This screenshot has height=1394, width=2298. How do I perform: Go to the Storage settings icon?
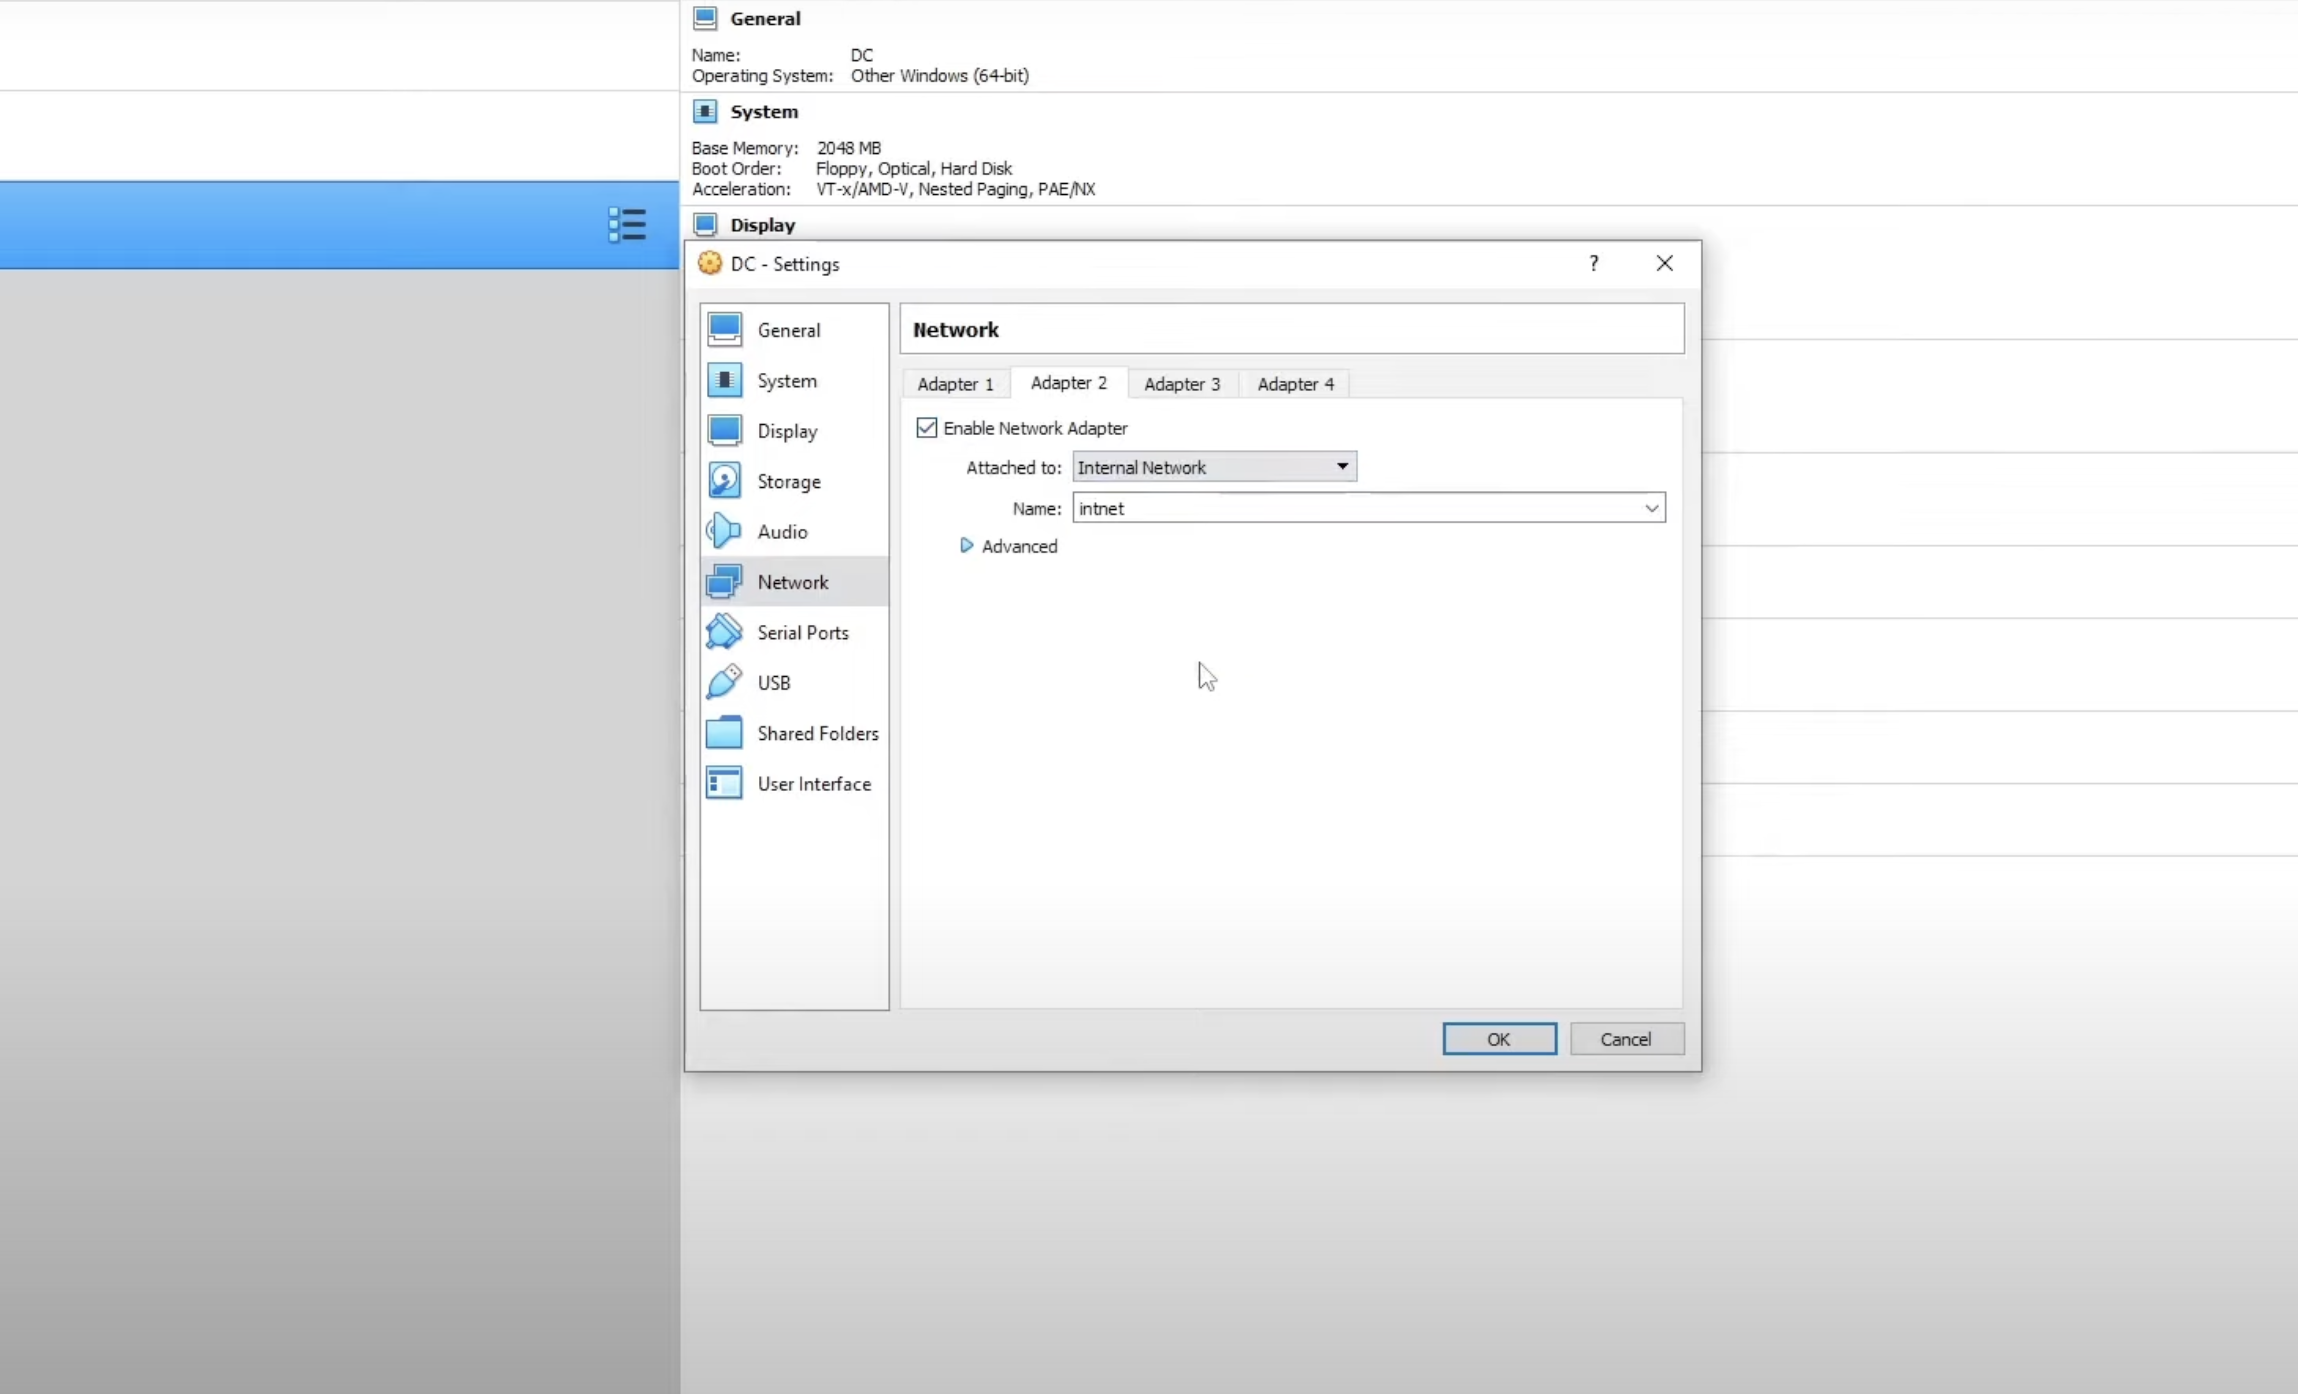pos(724,481)
